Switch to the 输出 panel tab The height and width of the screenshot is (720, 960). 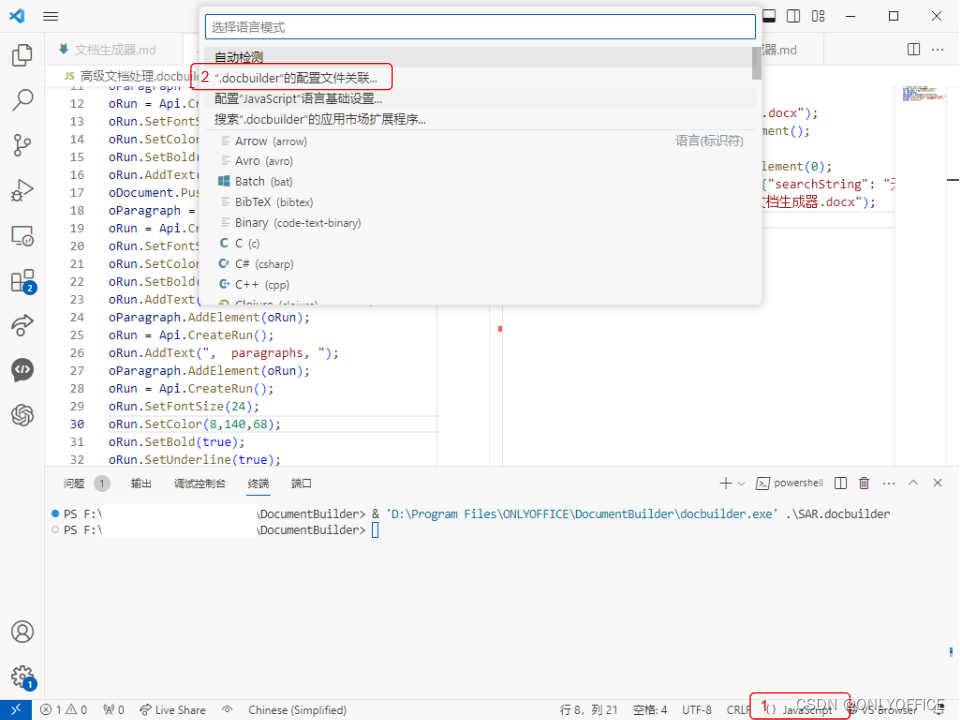(x=141, y=484)
